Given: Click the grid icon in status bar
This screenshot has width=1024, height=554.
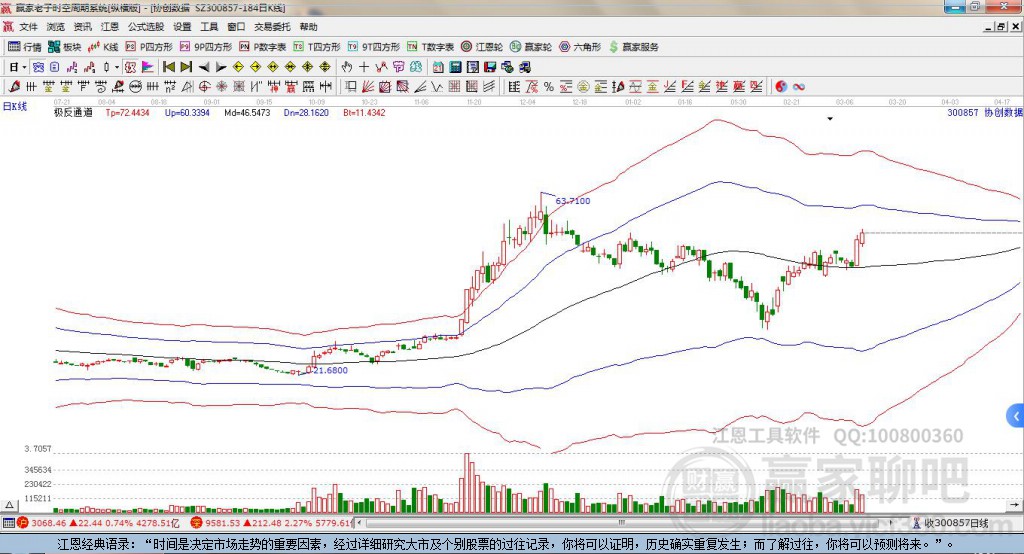Looking at the screenshot, I should (x=8, y=523).
